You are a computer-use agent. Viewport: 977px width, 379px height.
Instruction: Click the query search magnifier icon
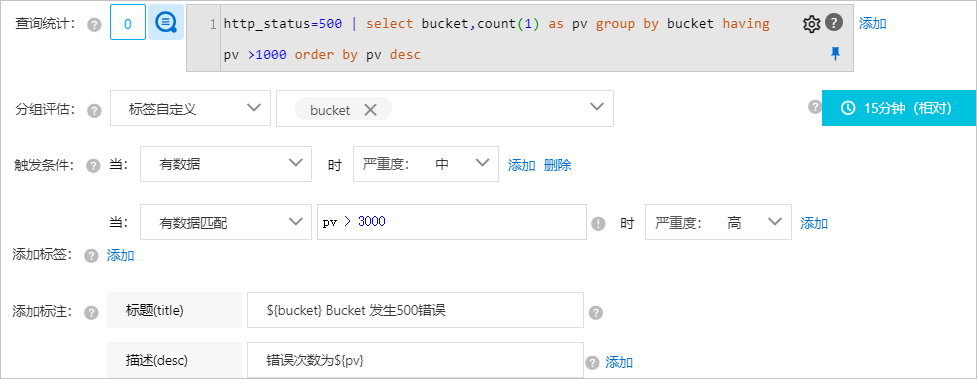click(166, 22)
